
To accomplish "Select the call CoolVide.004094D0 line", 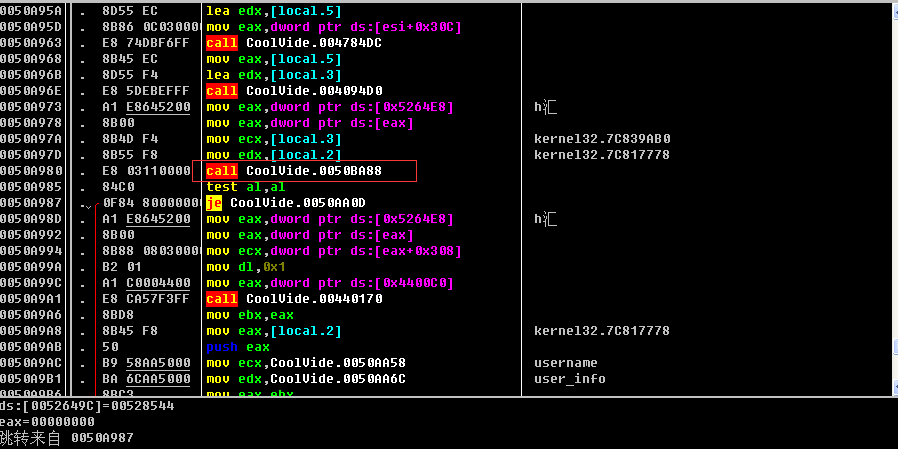I will pyautogui.click(x=294, y=91).
